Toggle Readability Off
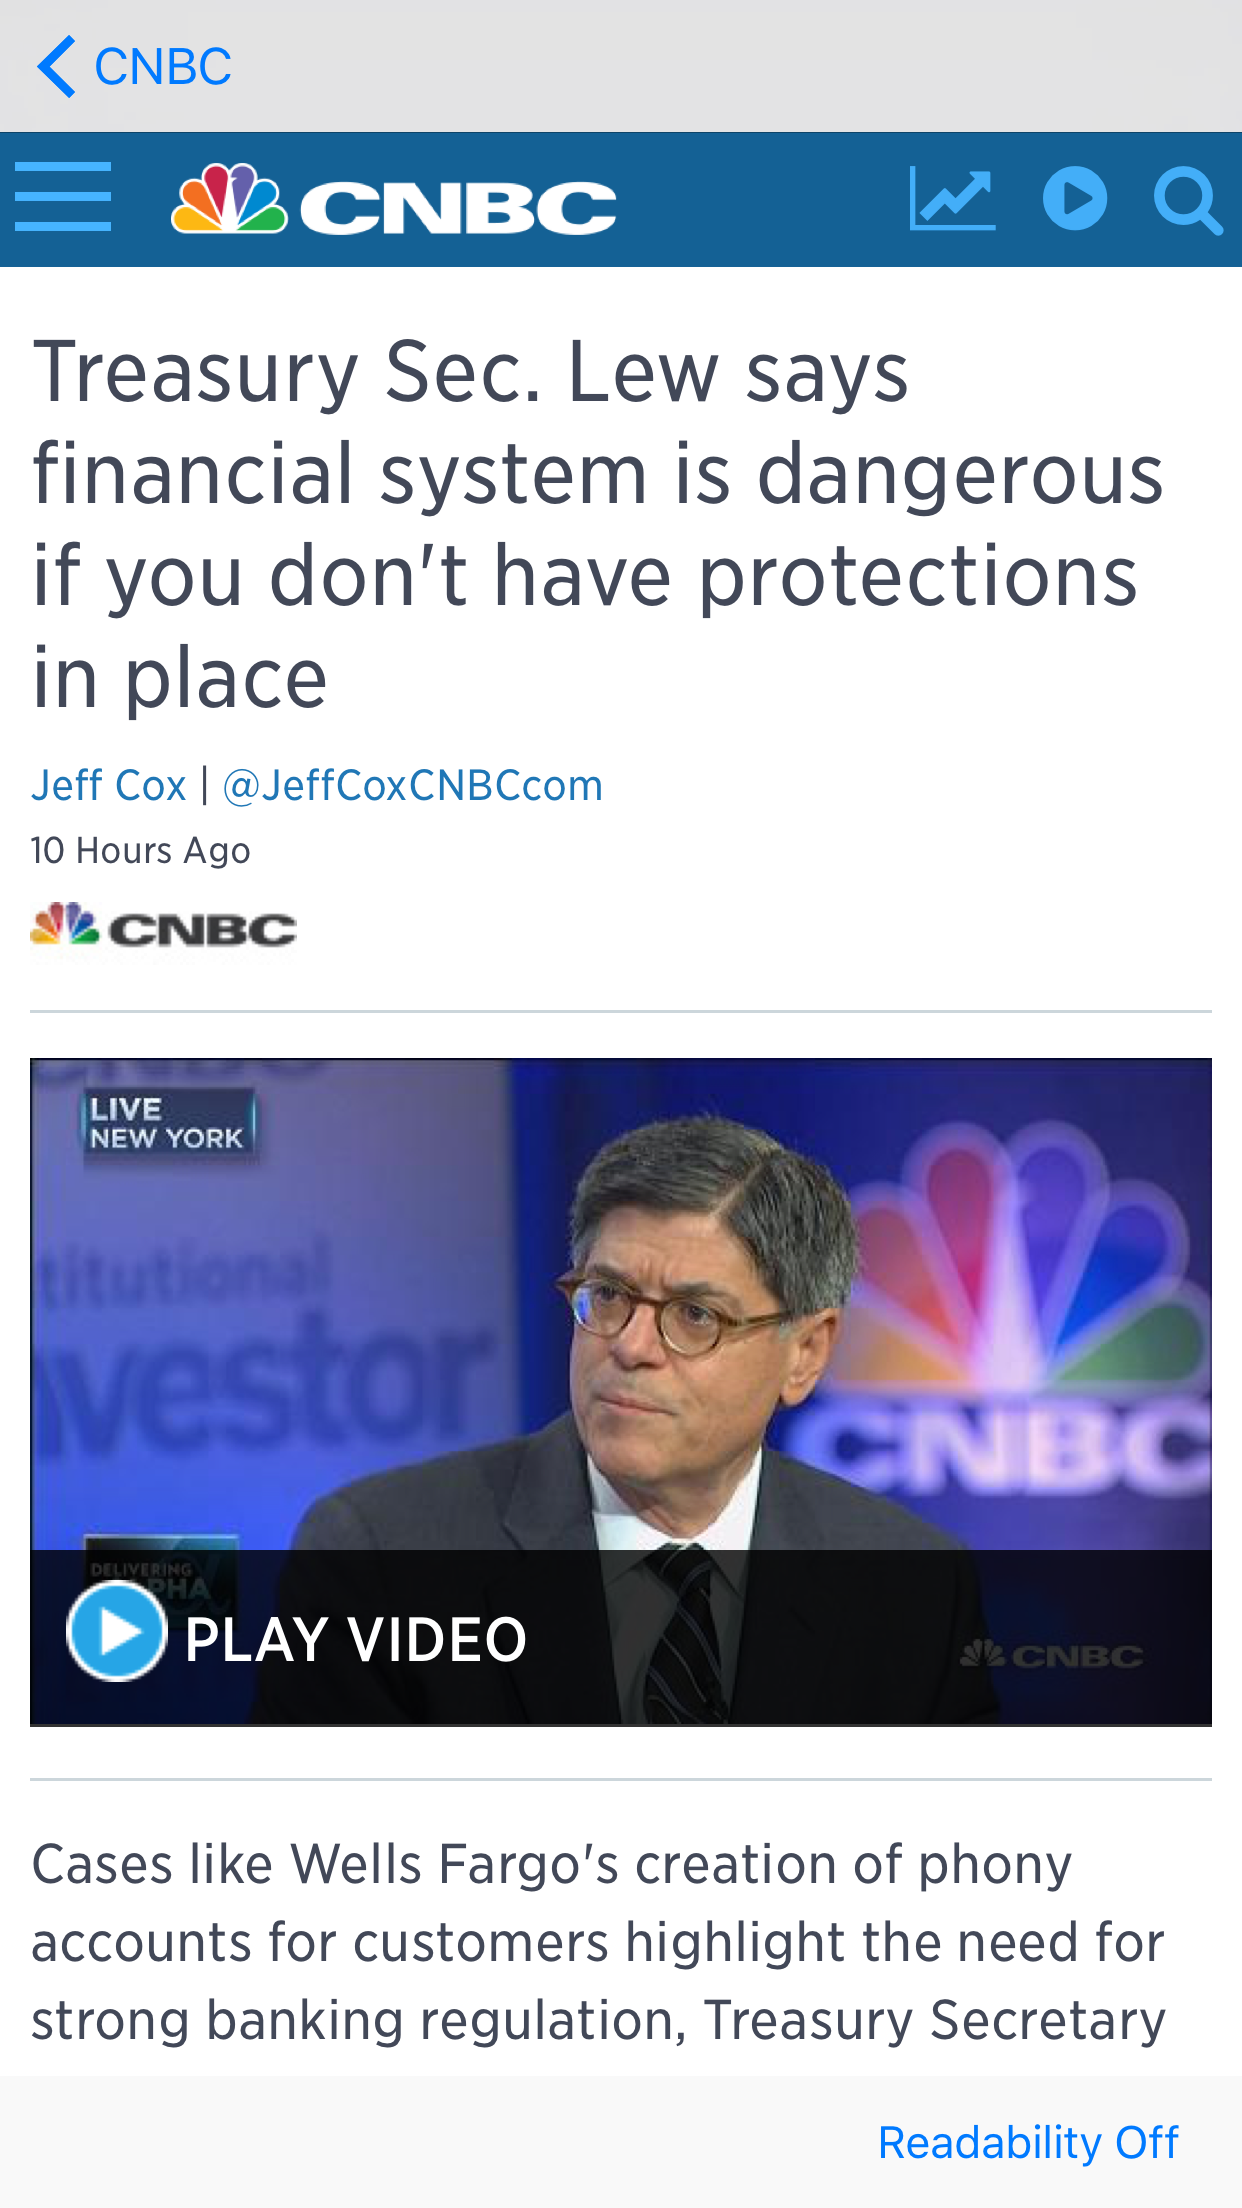The height and width of the screenshot is (2208, 1242). pos(1028,2143)
